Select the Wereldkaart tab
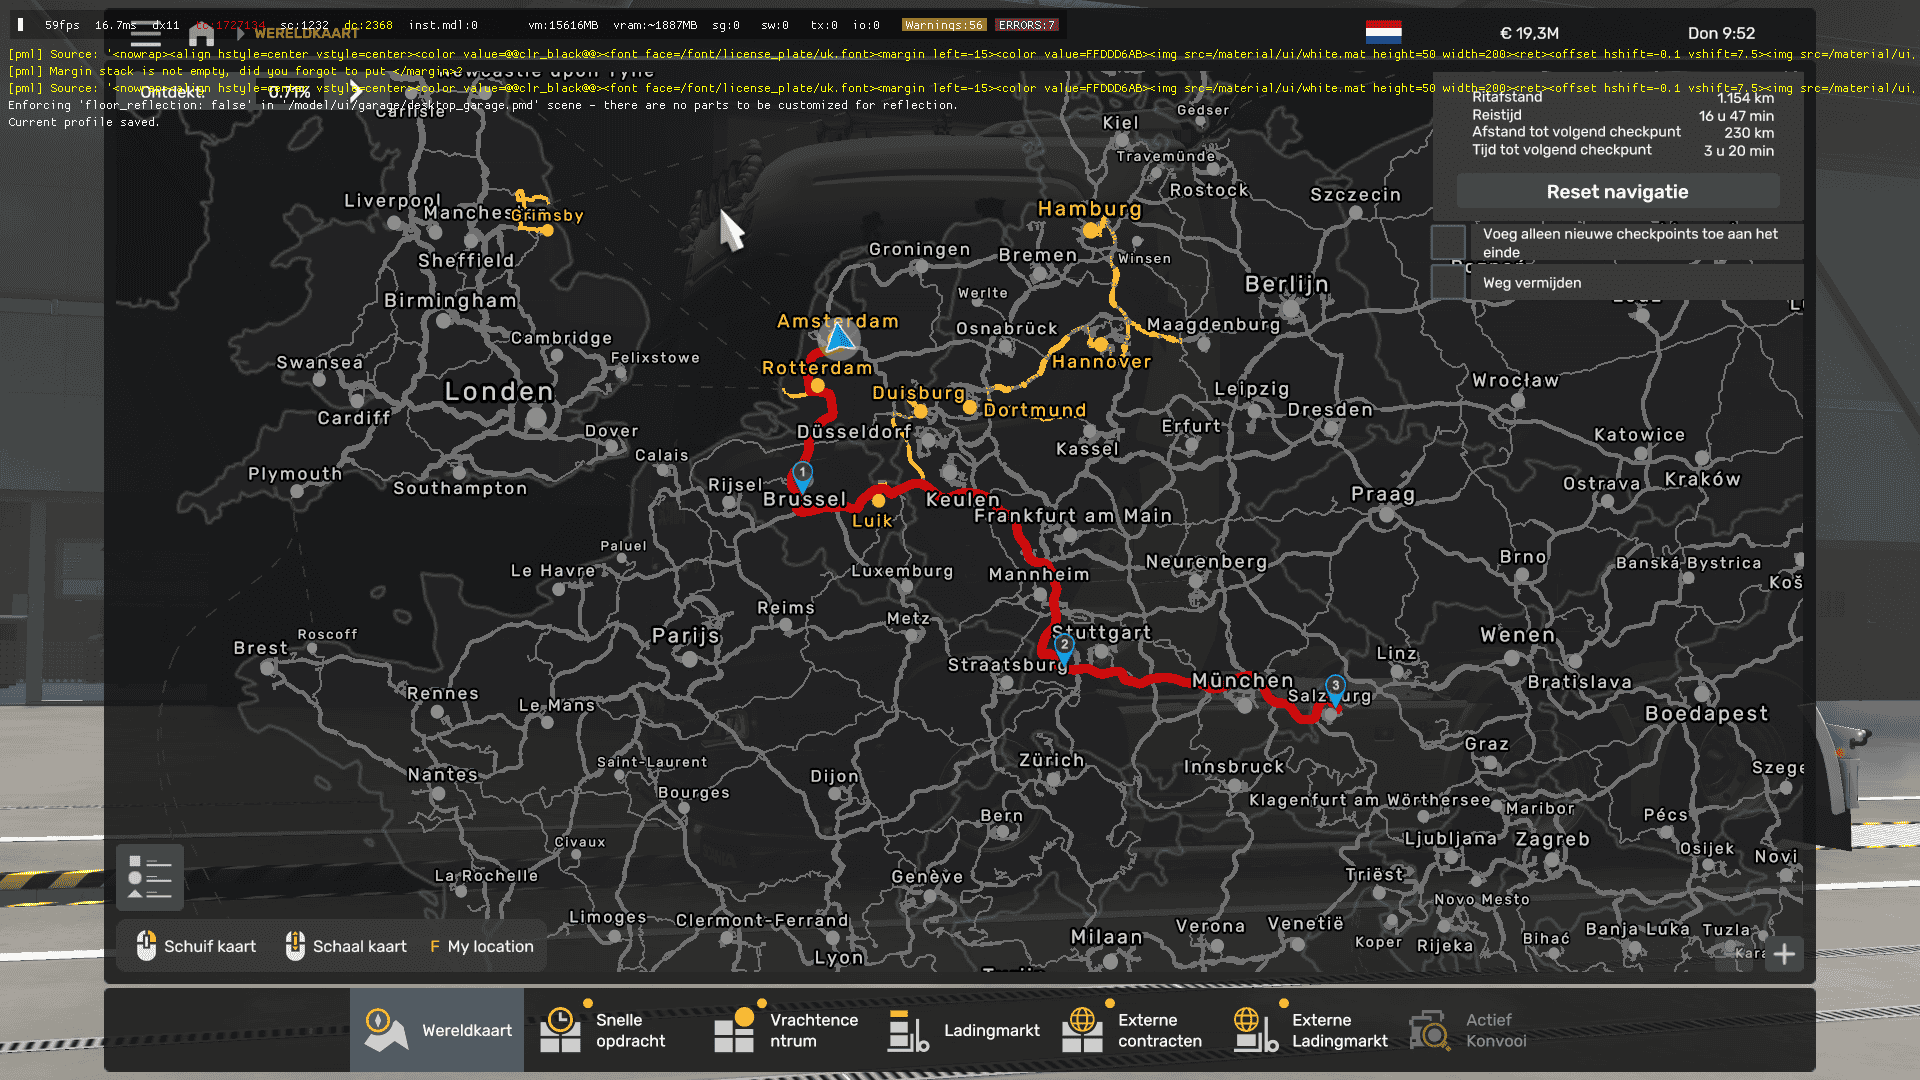The width and height of the screenshot is (1920, 1080). pos(437,1030)
